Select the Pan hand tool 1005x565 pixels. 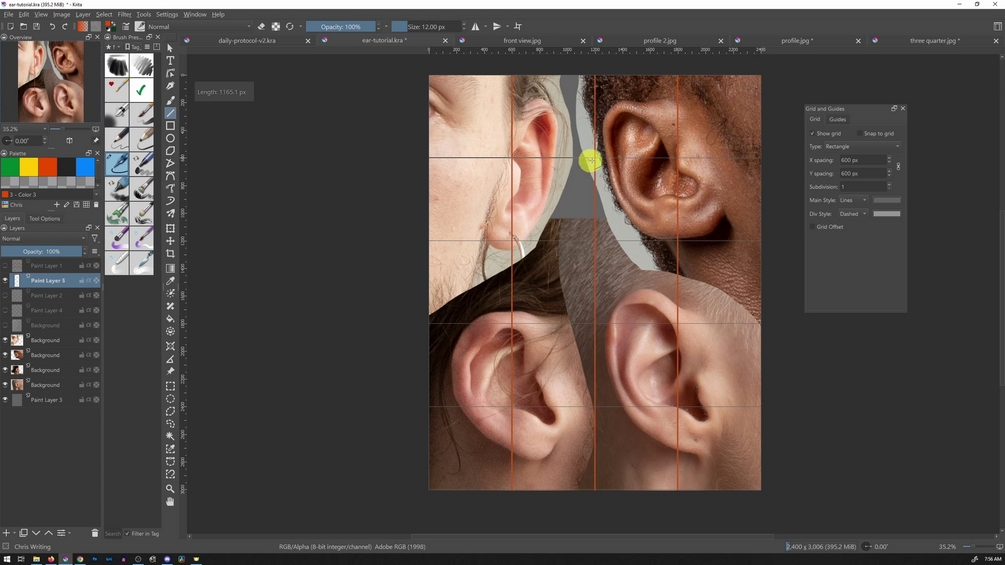point(170,502)
